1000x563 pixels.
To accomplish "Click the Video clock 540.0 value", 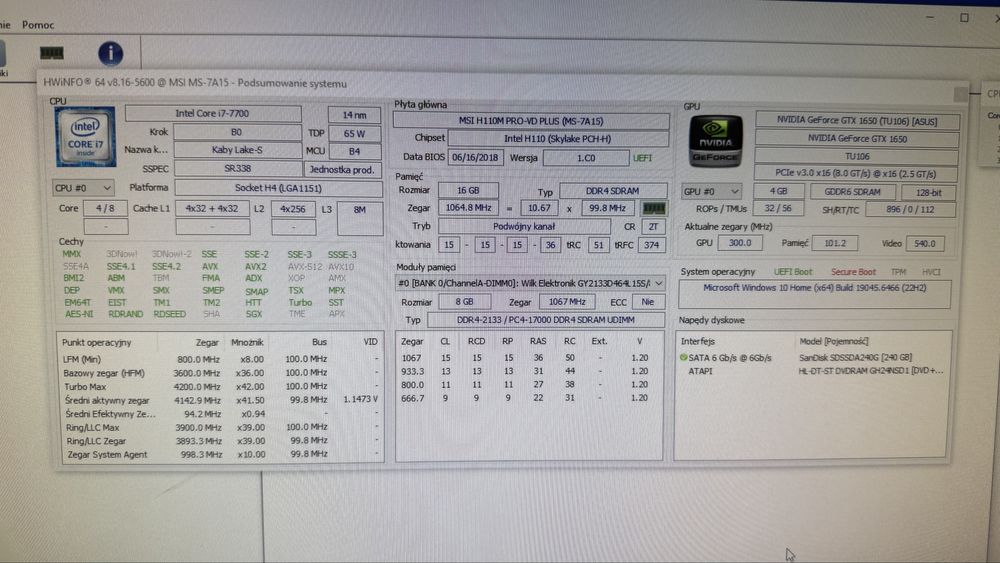I will point(924,244).
